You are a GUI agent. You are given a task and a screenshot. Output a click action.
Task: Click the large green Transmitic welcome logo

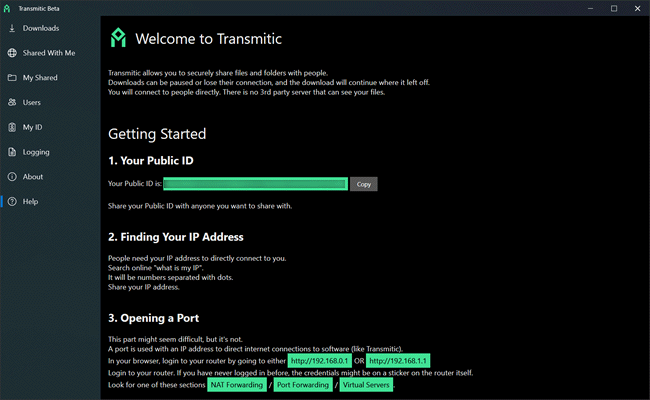(118, 39)
